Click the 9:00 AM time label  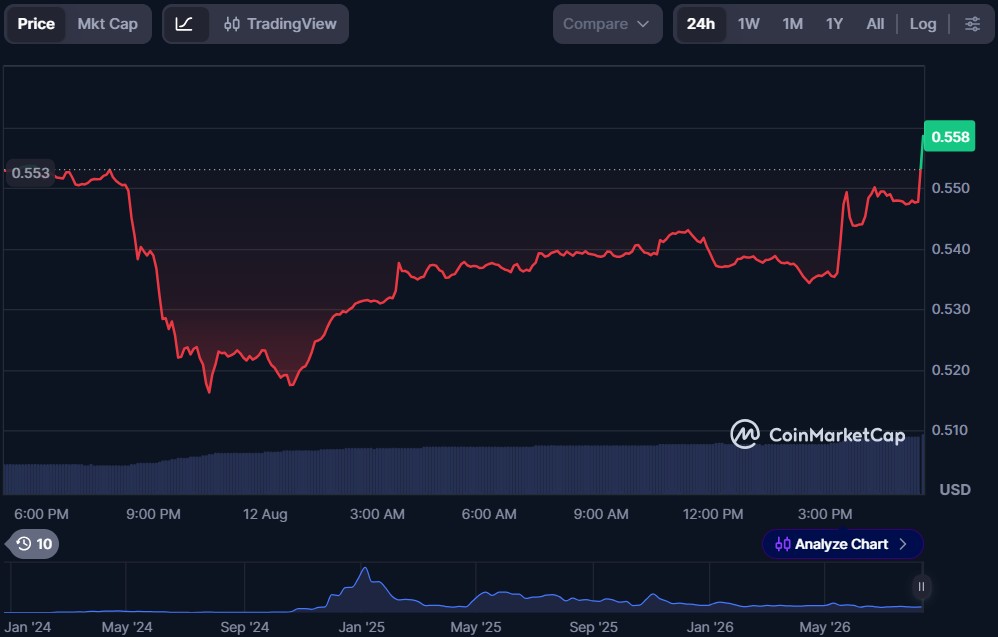pyautogui.click(x=601, y=514)
